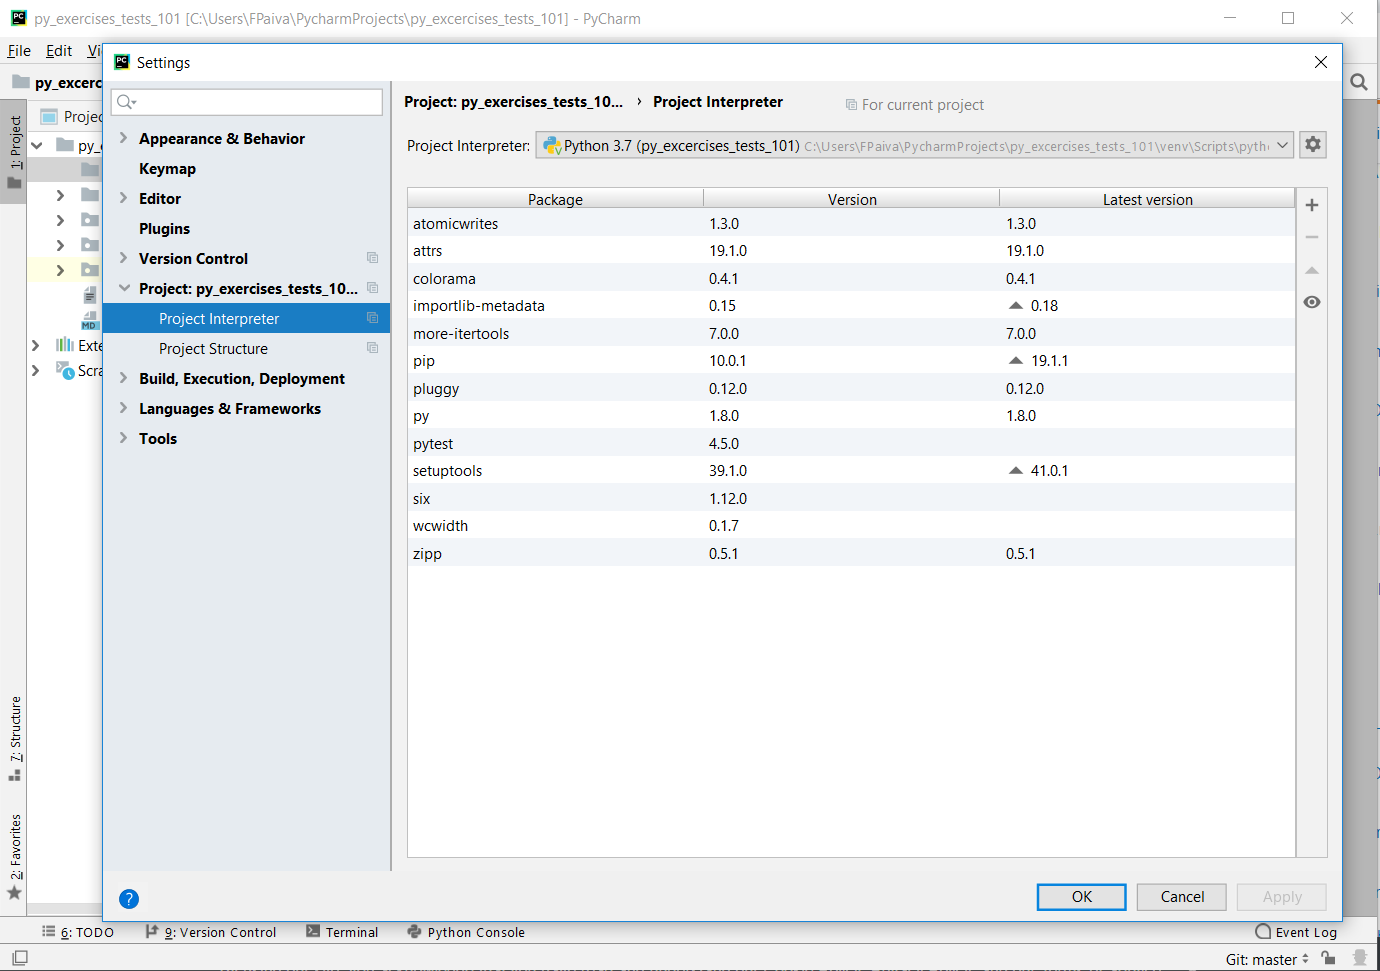The image size is (1380, 971).
Task: Select Keymap settings page
Action: coord(167,168)
